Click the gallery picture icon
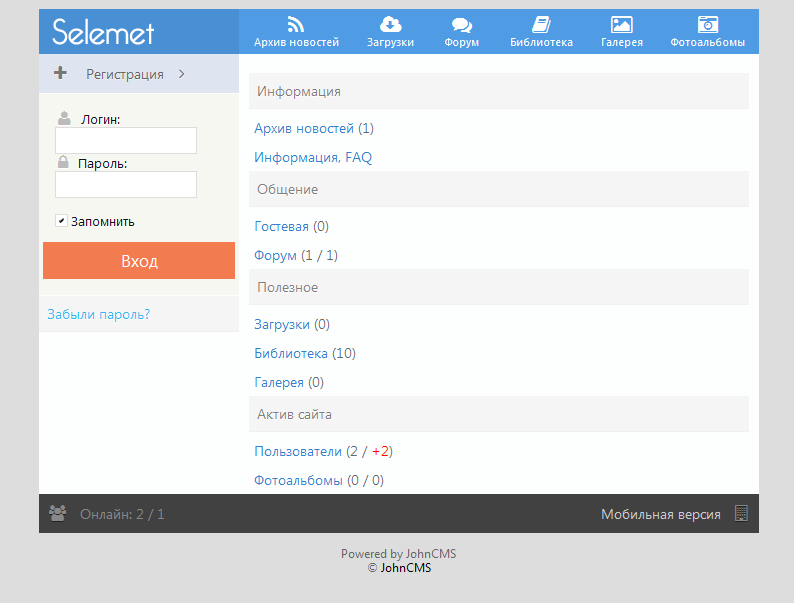 click(x=622, y=24)
